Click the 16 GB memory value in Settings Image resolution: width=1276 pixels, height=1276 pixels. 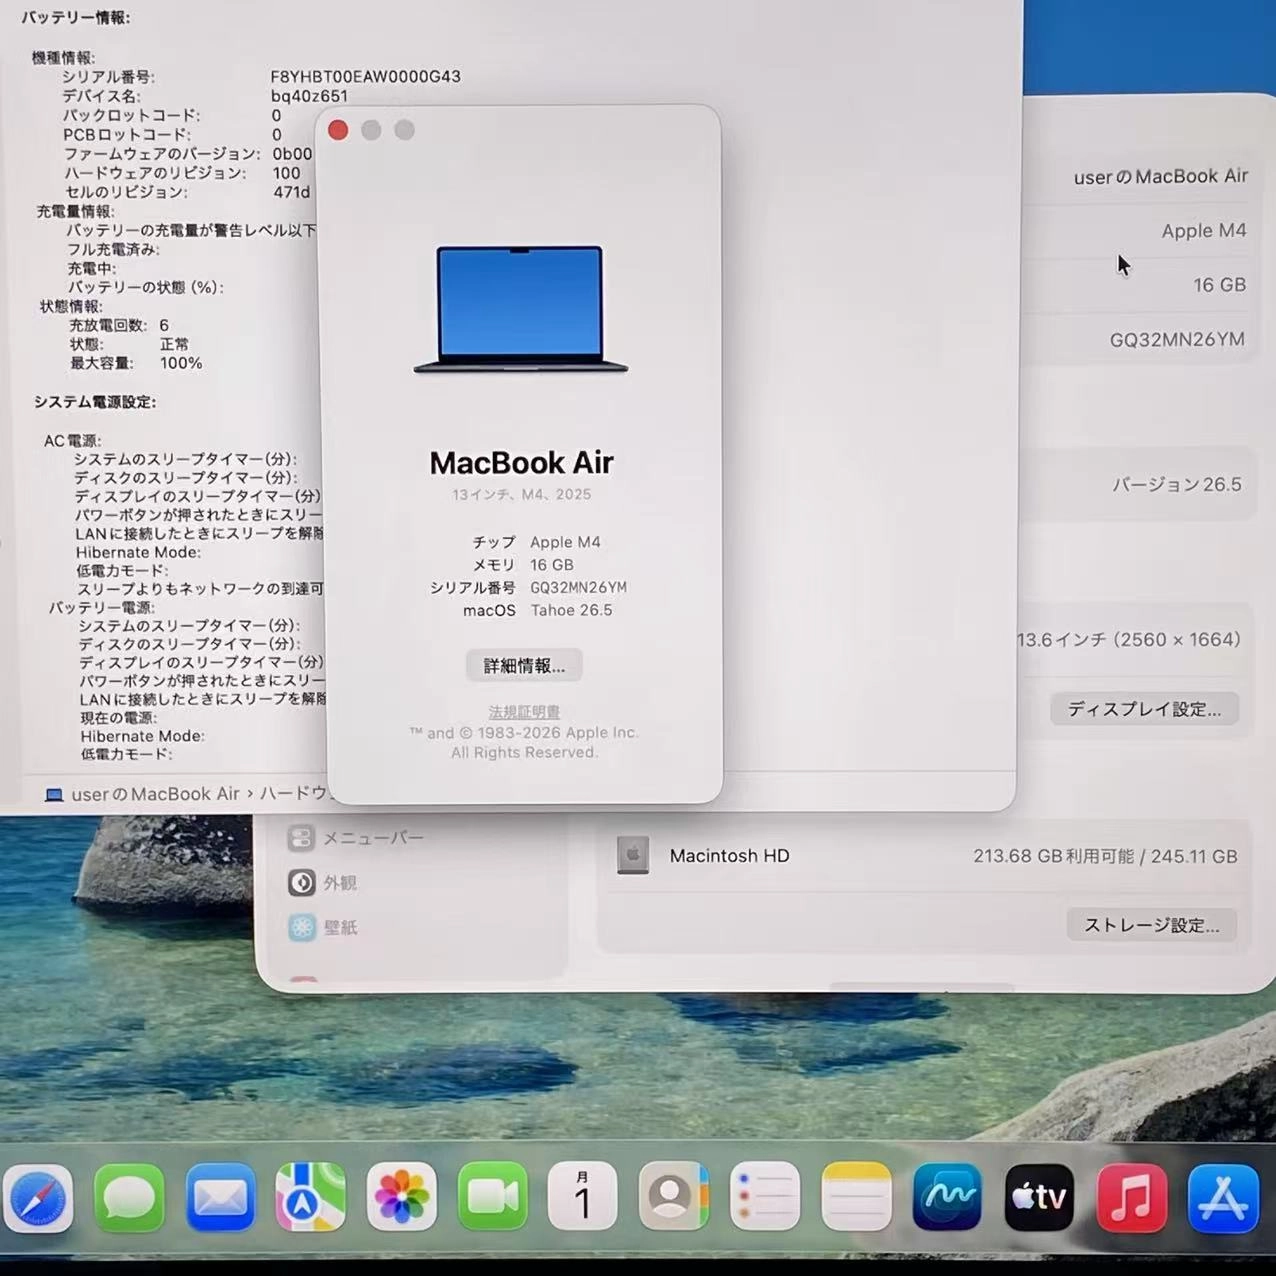[x=1219, y=285]
